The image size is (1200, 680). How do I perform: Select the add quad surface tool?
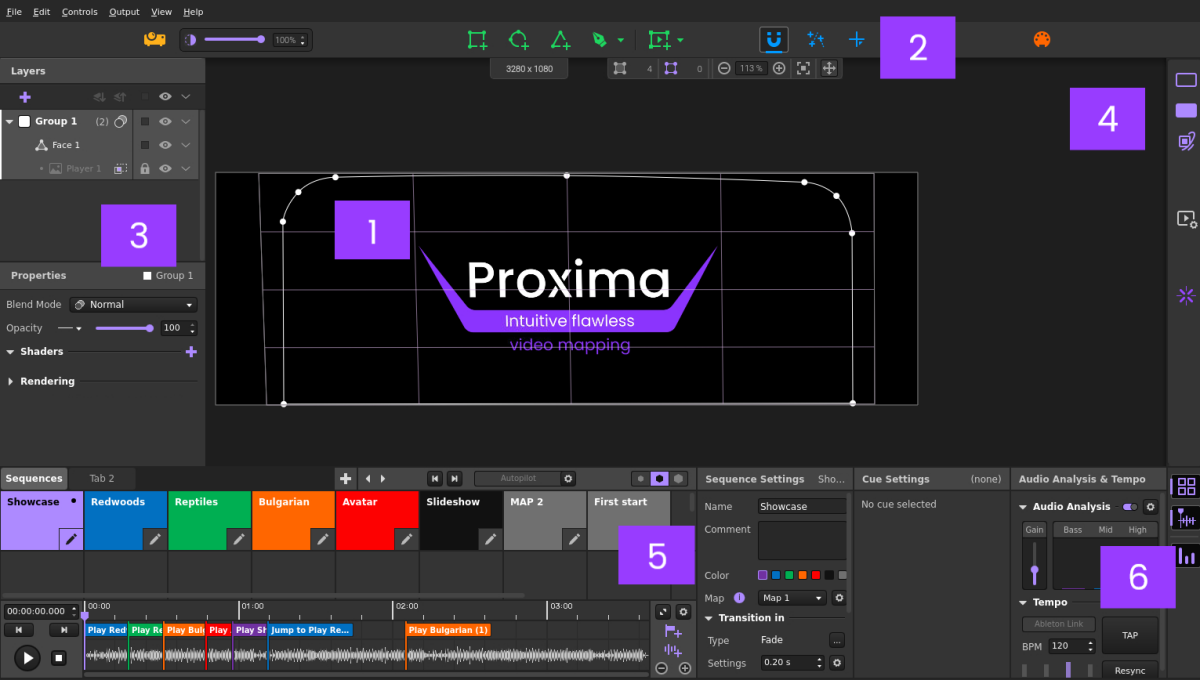pos(477,39)
